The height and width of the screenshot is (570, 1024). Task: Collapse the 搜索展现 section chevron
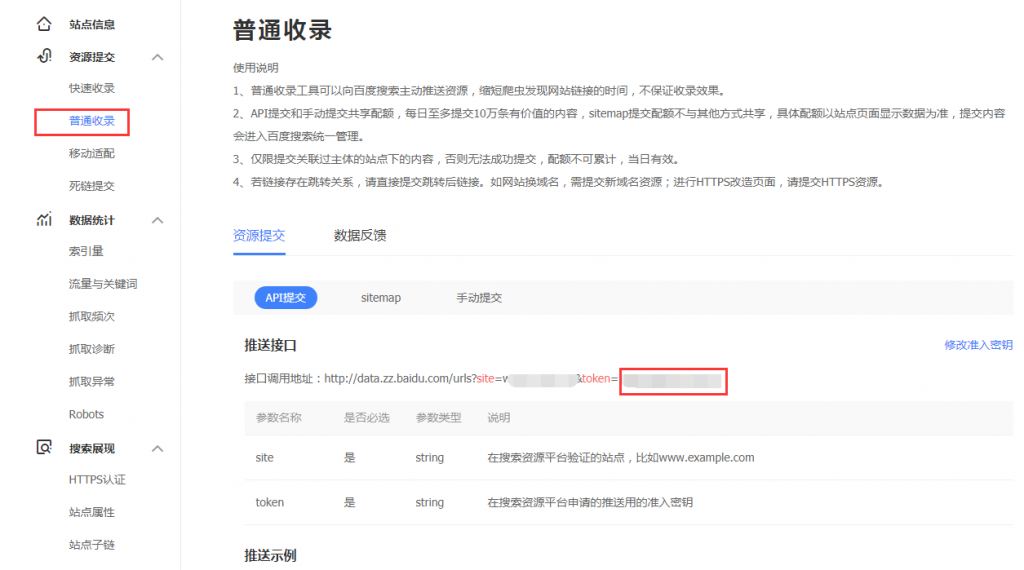pos(157,449)
